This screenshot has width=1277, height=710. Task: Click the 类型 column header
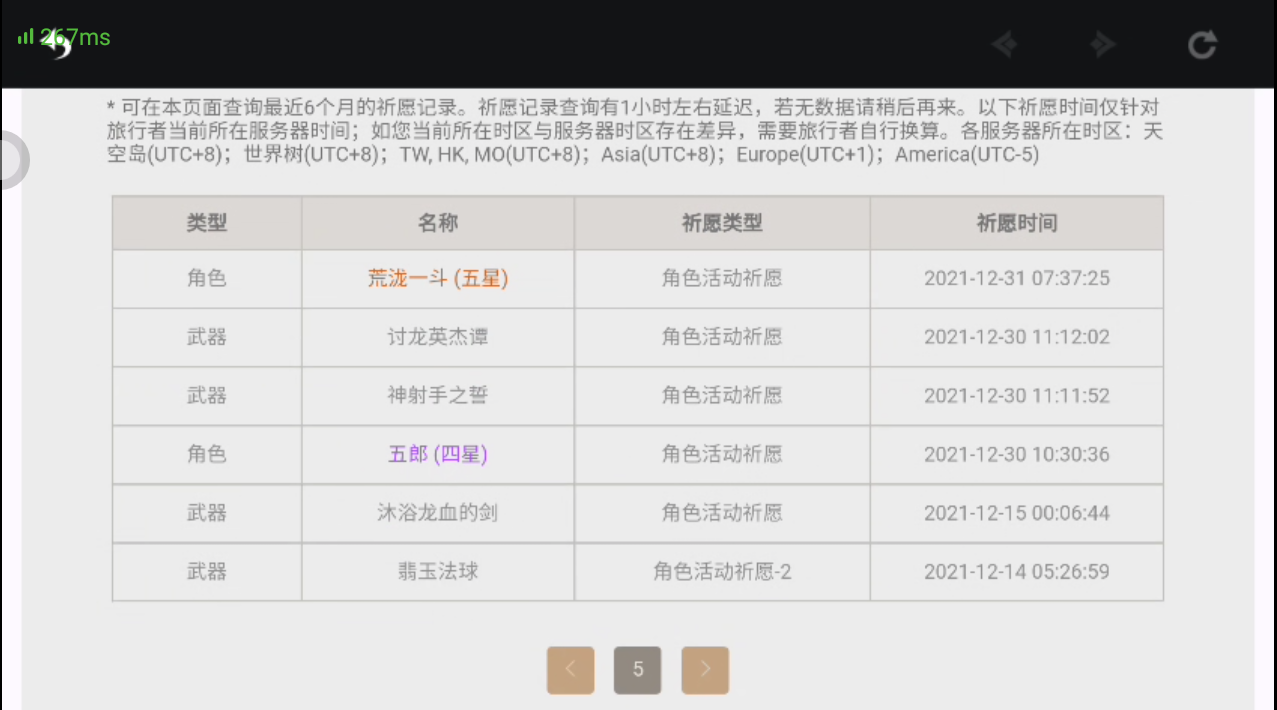tap(207, 223)
